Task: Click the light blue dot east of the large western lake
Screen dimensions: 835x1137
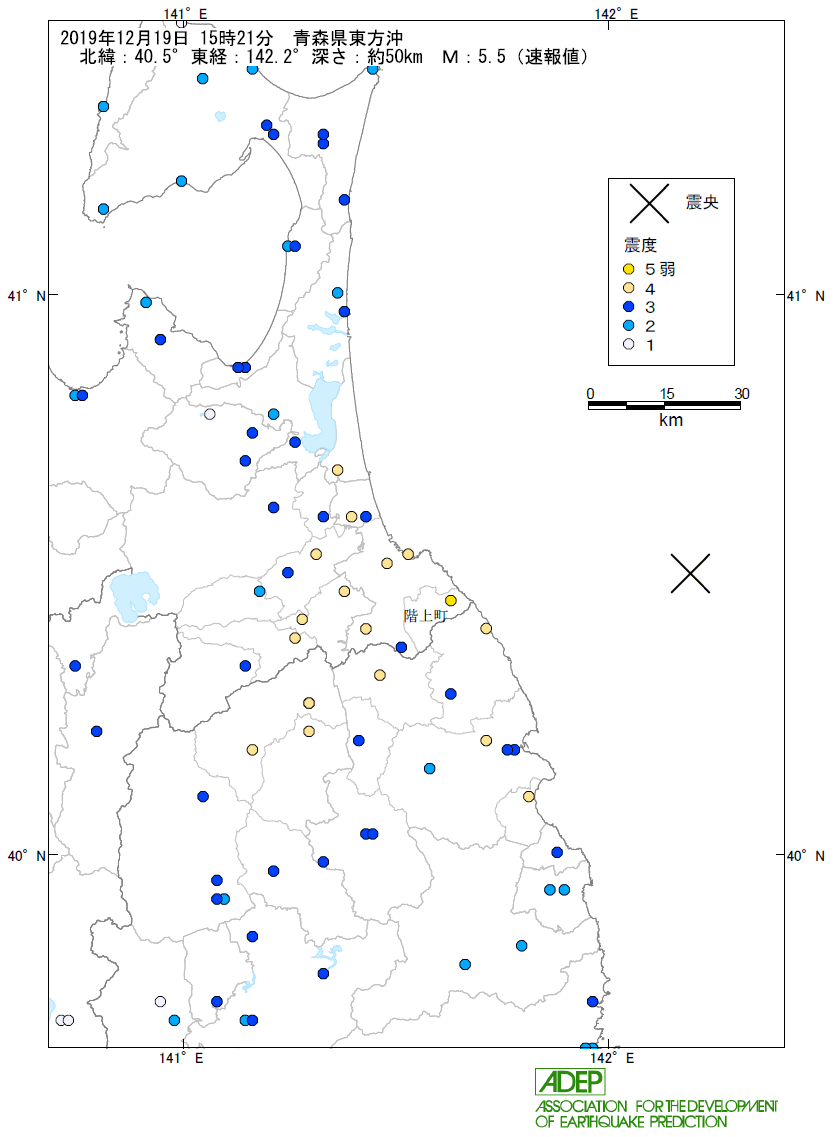Action: click(259, 591)
